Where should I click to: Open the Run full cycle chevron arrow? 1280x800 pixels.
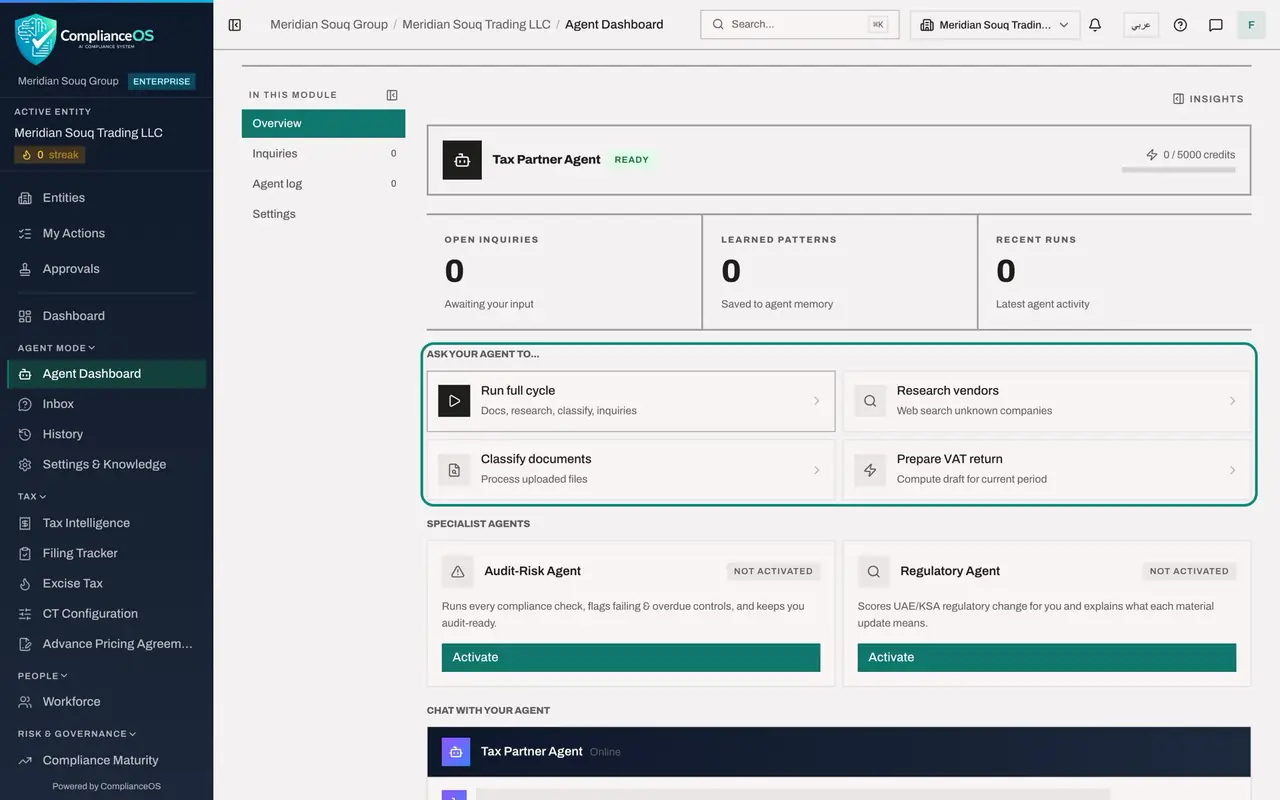point(816,401)
